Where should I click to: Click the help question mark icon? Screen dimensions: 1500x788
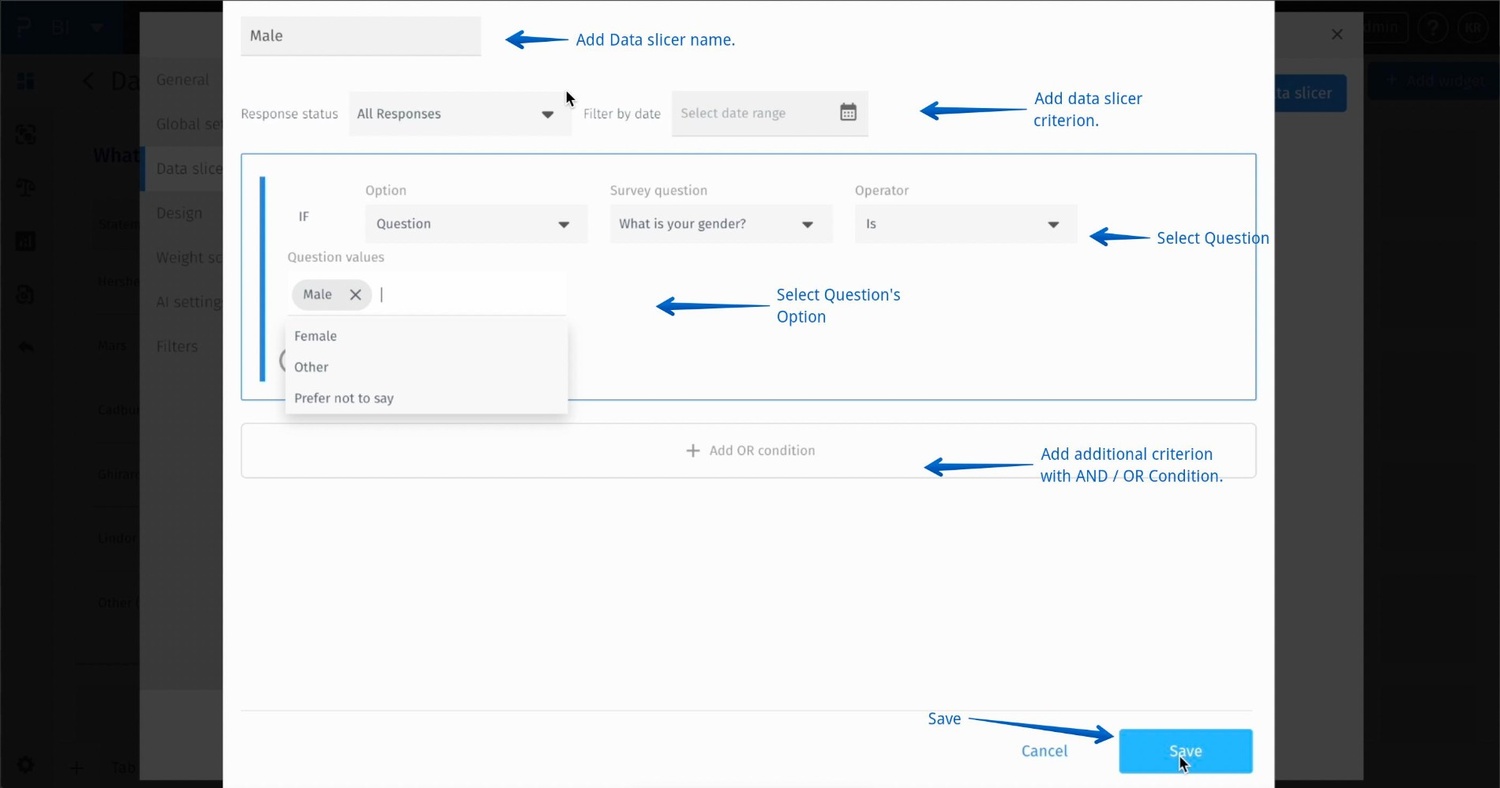[1432, 28]
